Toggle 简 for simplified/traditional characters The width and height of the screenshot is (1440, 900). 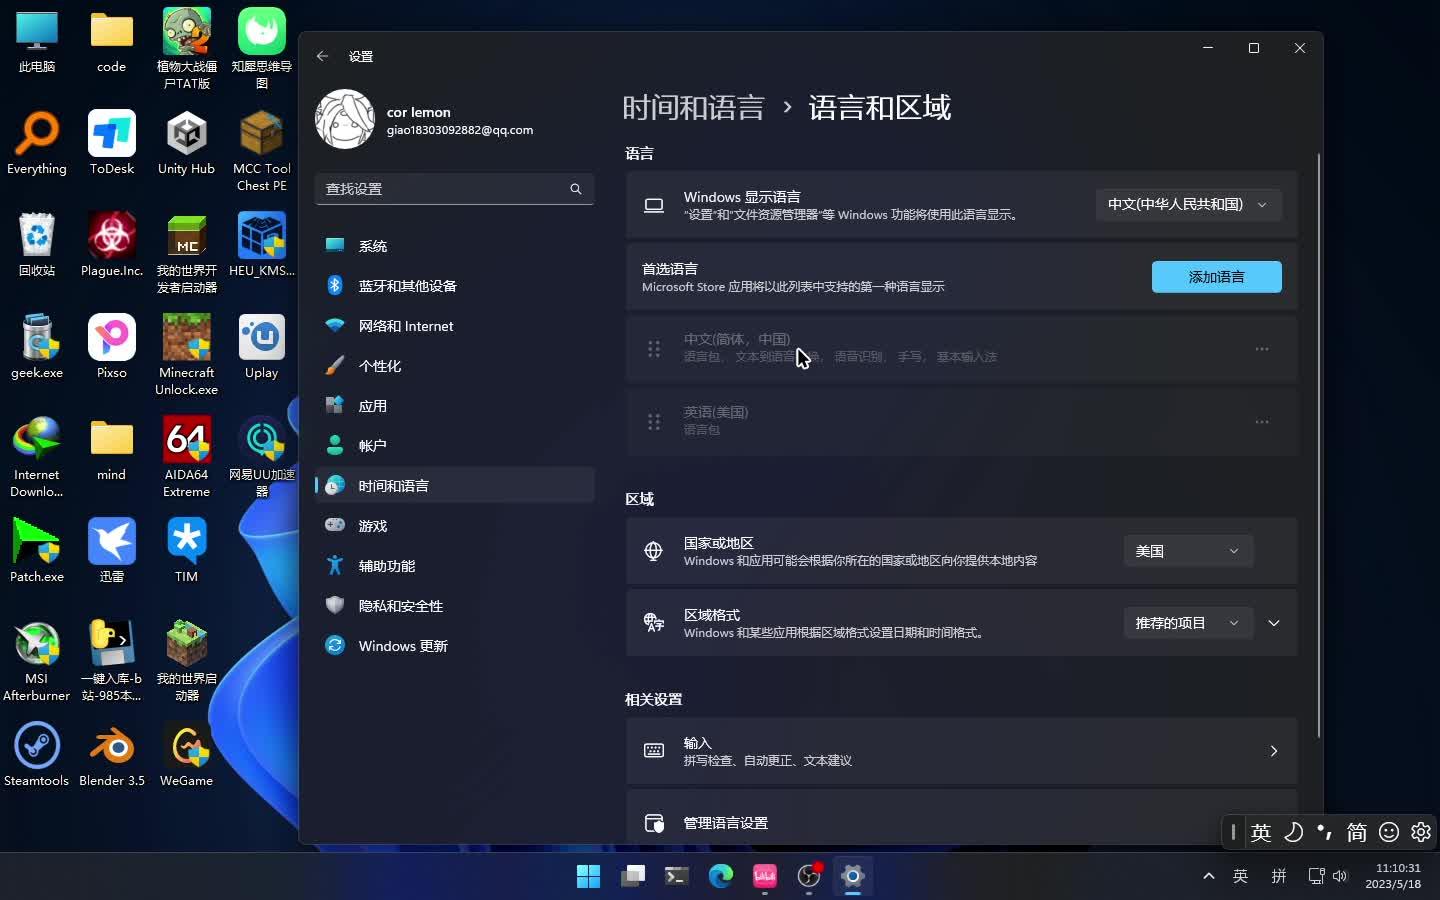(1356, 832)
